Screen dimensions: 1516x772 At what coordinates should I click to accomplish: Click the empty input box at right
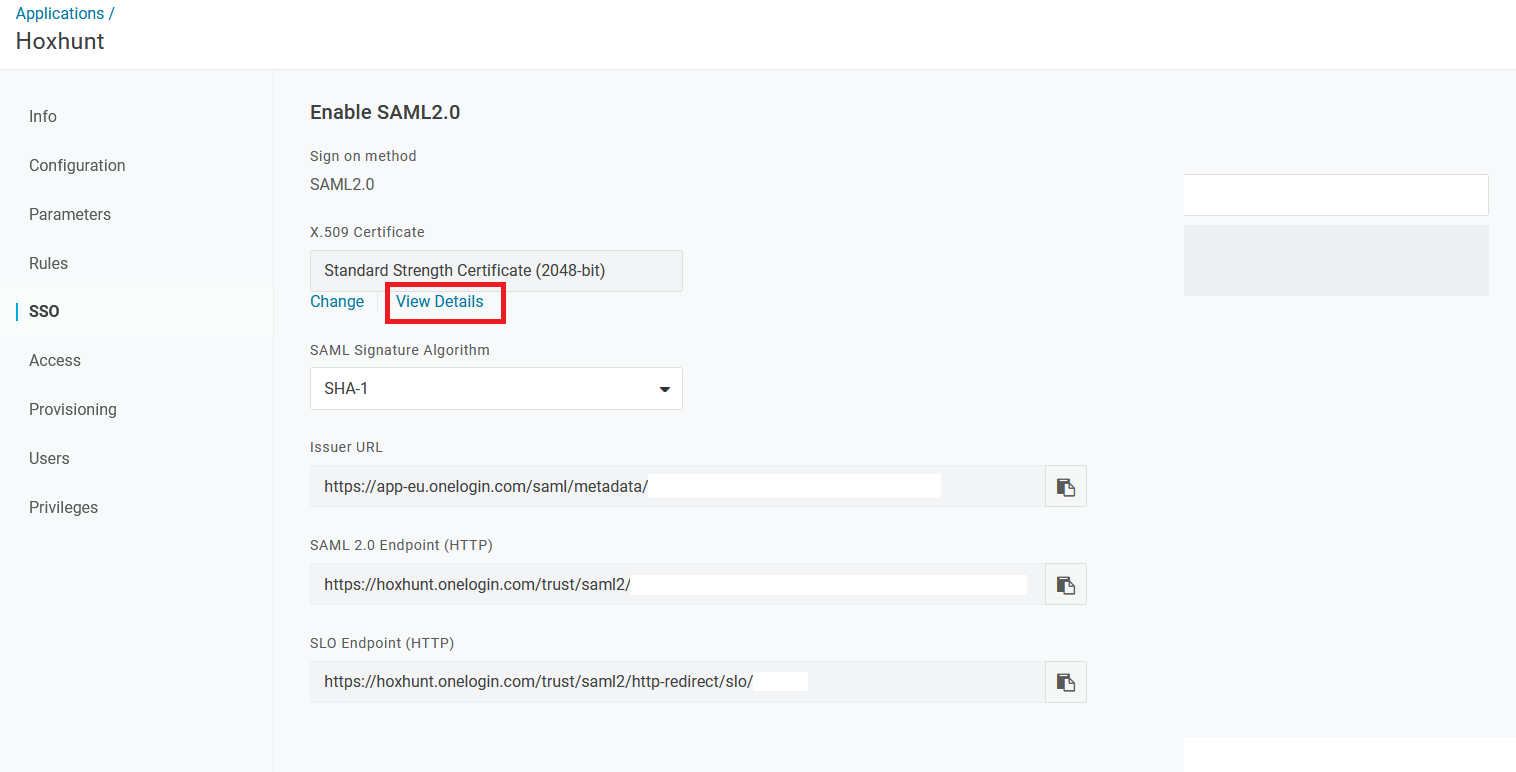[1336, 195]
